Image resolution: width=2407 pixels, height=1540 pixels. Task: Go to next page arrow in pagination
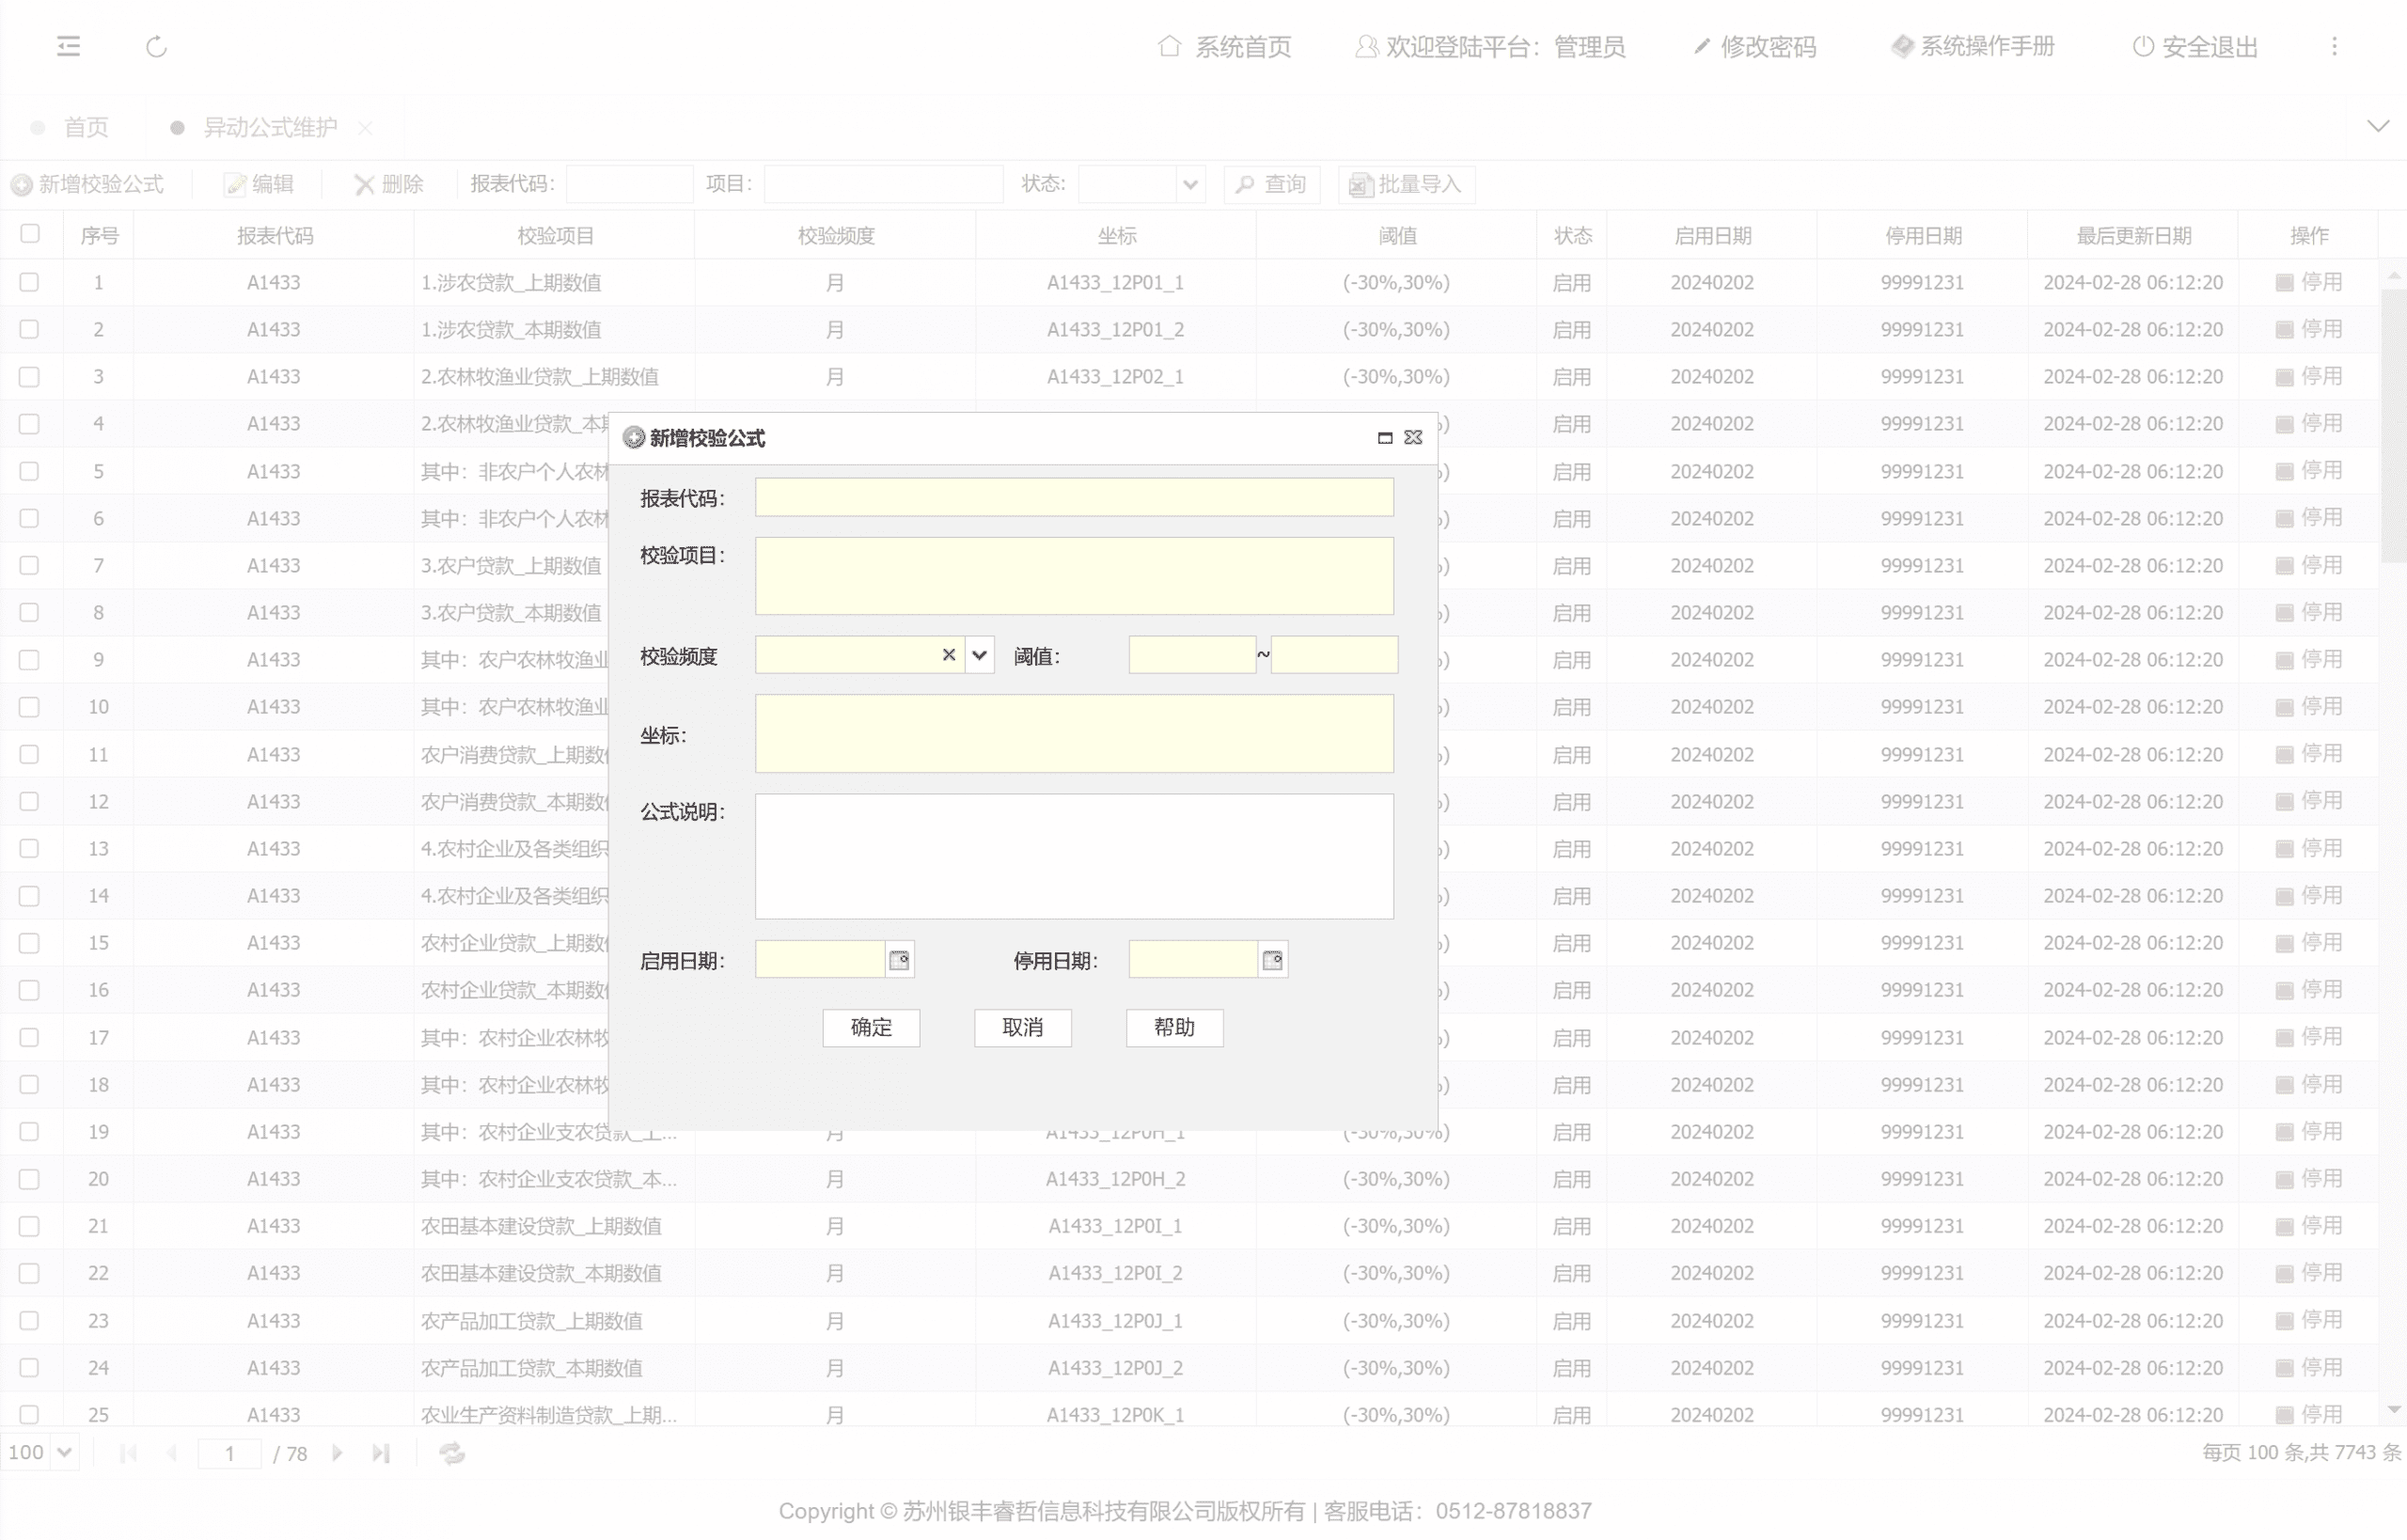point(337,1453)
